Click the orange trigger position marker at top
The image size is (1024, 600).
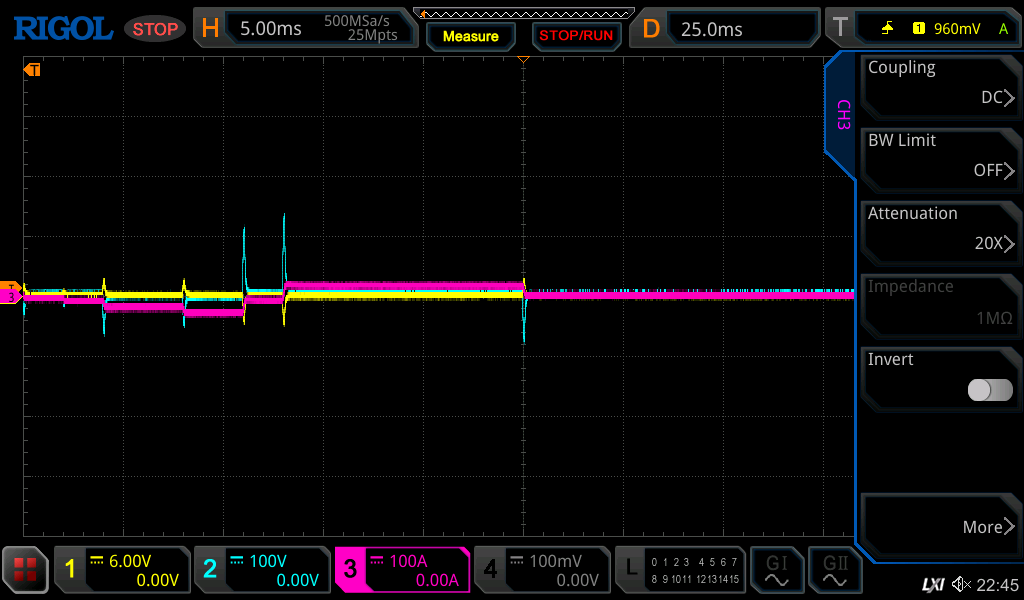click(522, 60)
